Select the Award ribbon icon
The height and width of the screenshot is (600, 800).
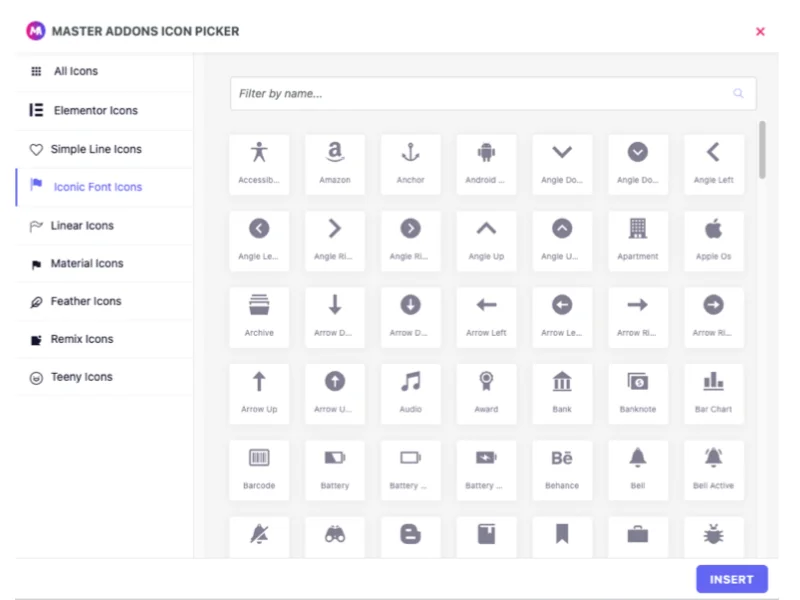486,394
